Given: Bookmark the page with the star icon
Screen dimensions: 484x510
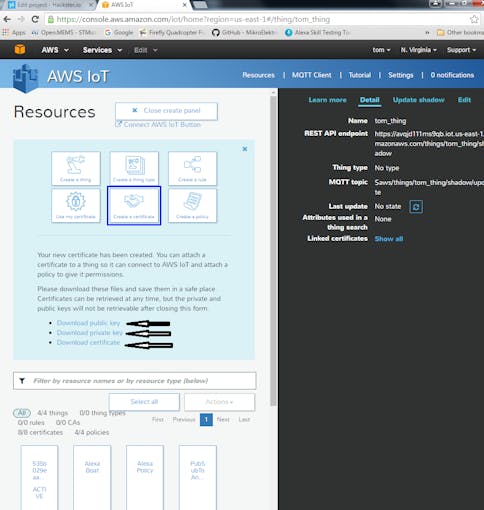Looking at the screenshot, I should click(474, 19).
